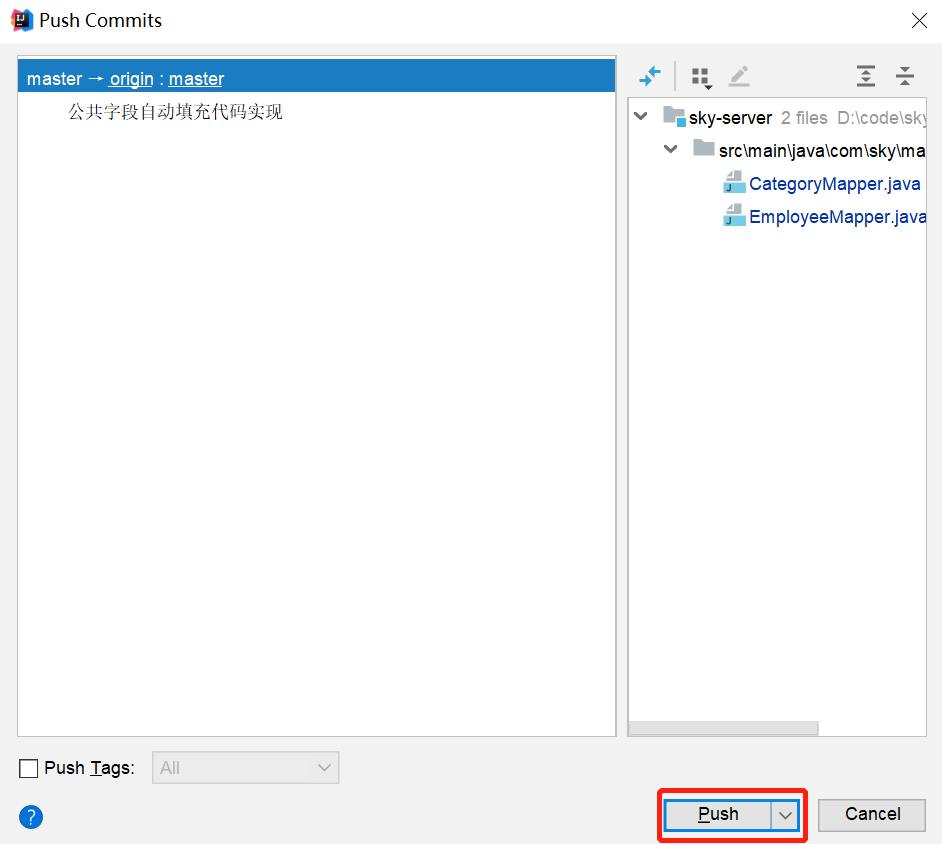Open help with the question mark icon
942x844 pixels.
(x=31, y=817)
